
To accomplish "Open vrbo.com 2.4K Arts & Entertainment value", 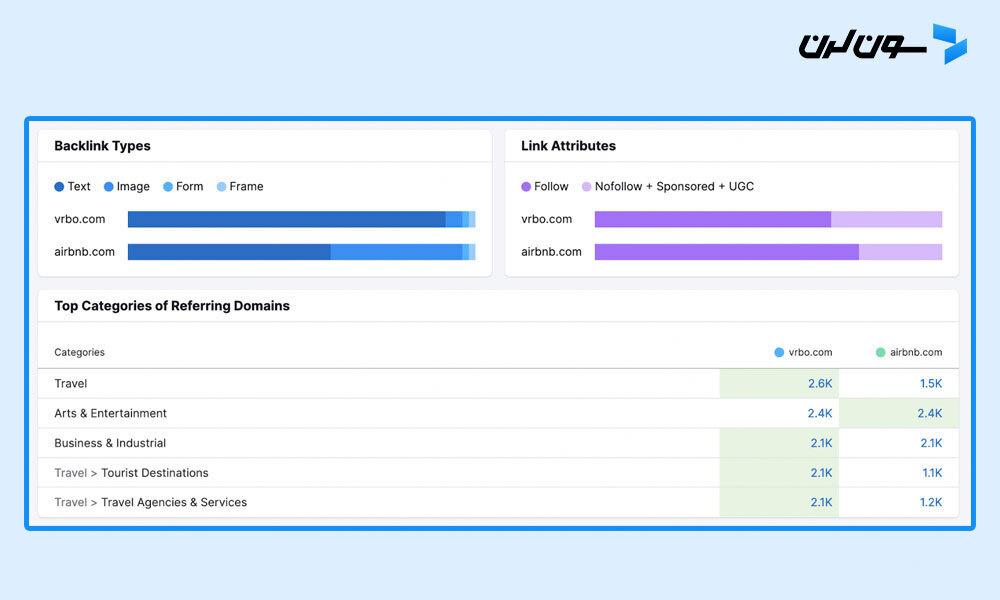I will click(820, 413).
